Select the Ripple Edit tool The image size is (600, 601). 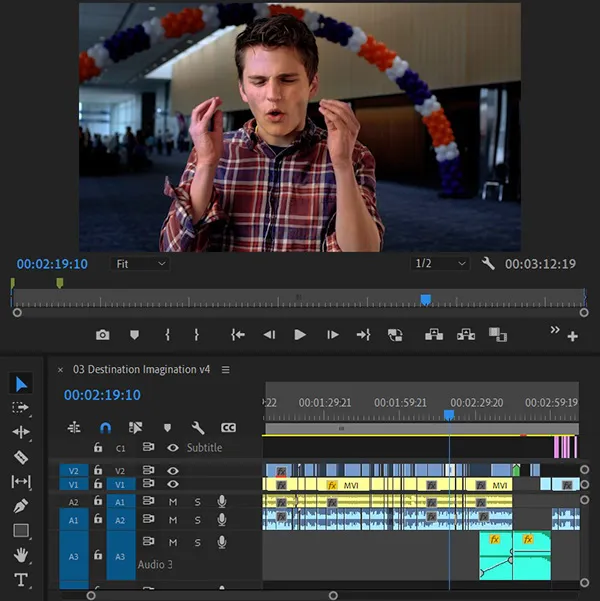(x=21, y=432)
